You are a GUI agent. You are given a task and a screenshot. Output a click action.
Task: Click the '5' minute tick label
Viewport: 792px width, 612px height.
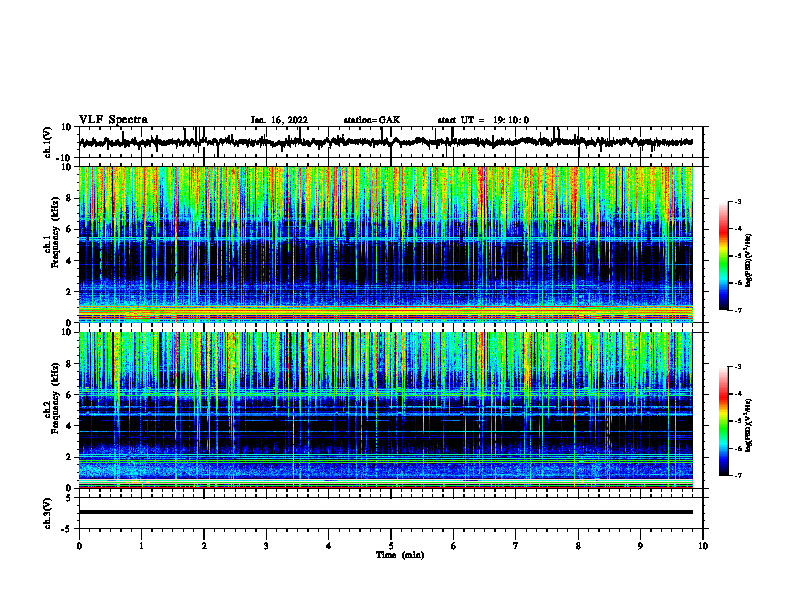tap(391, 546)
